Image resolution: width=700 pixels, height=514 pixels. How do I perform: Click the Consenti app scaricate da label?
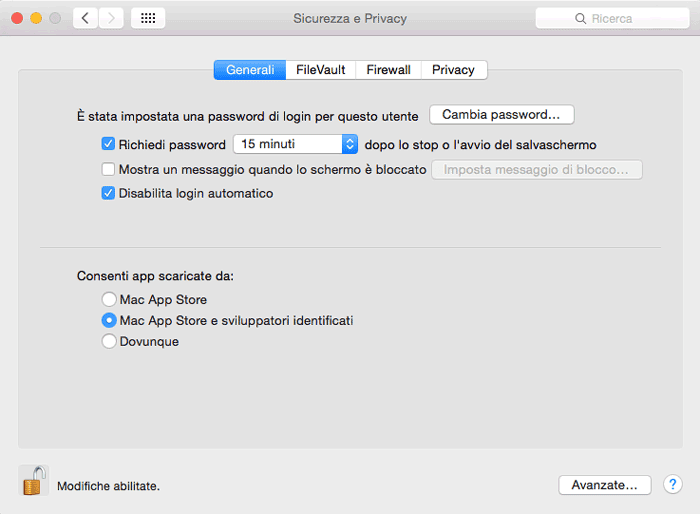coord(155,276)
